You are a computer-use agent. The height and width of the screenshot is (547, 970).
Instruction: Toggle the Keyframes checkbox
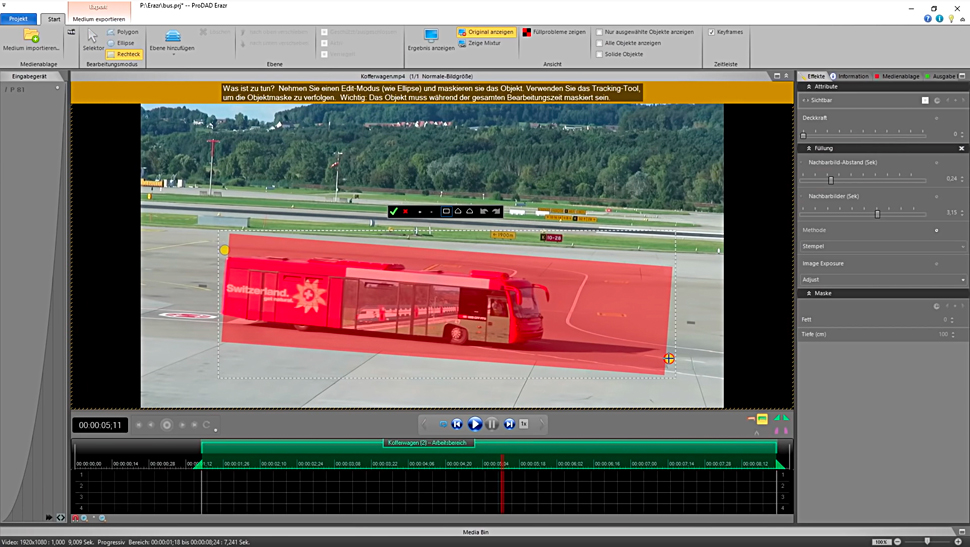[711, 32]
